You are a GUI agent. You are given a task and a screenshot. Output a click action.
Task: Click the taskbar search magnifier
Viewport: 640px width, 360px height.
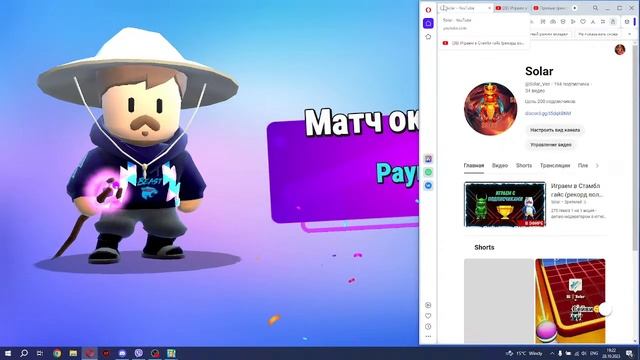coord(24,353)
